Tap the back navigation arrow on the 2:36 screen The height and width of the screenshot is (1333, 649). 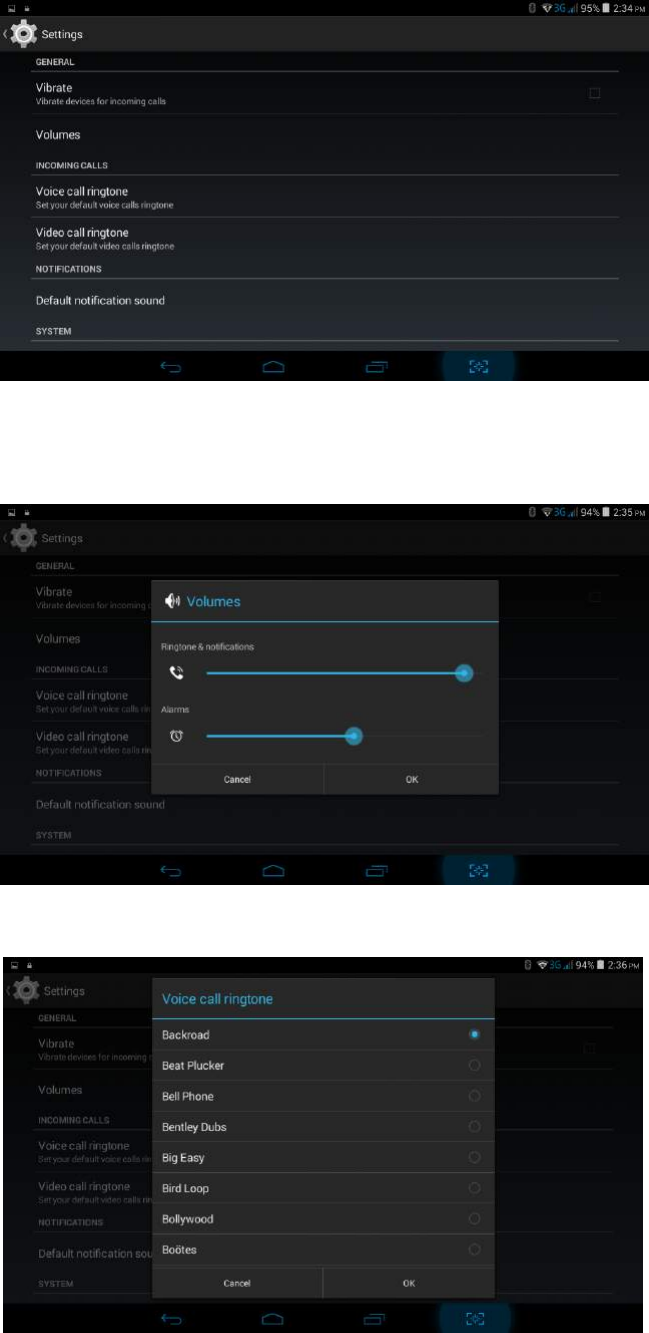tap(171, 1319)
